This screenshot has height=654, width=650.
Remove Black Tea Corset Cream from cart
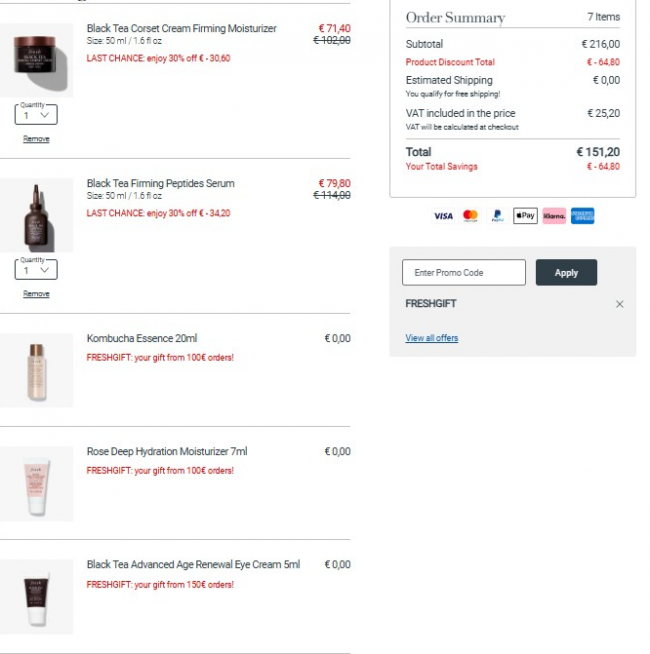(36, 139)
